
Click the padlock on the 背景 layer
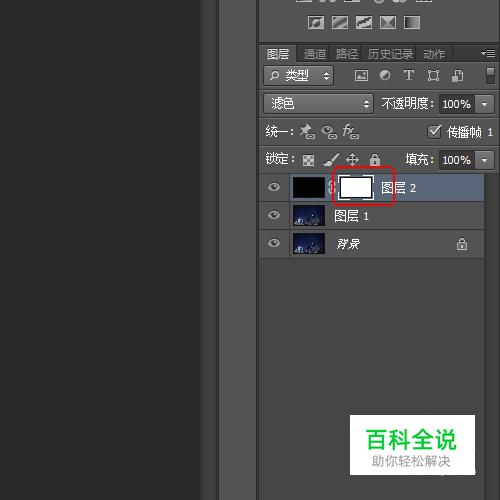pyautogui.click(x=462, y=244)
